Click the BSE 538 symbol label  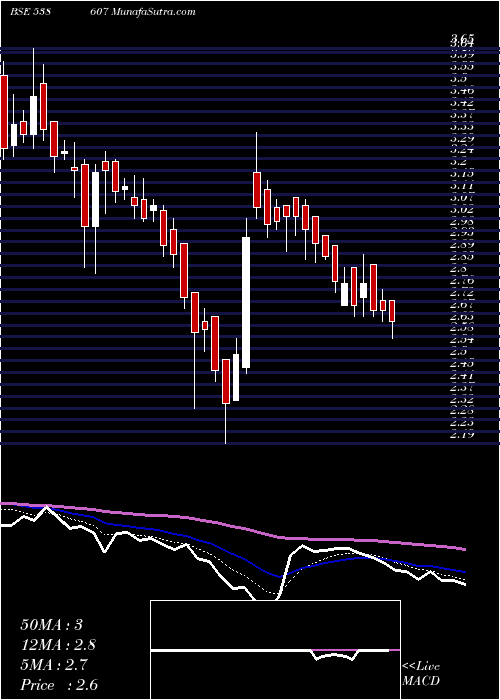(x=29, y=12)
